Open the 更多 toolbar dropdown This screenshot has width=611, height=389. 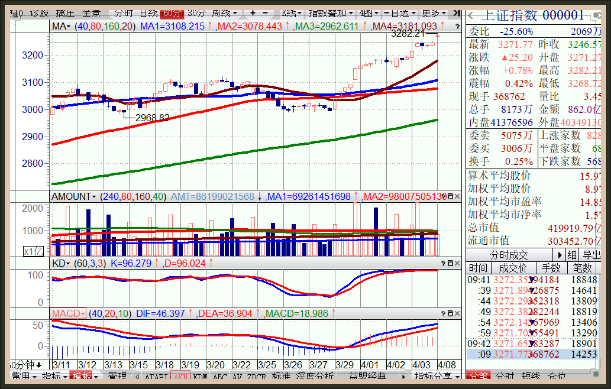[x=433, y=13]
